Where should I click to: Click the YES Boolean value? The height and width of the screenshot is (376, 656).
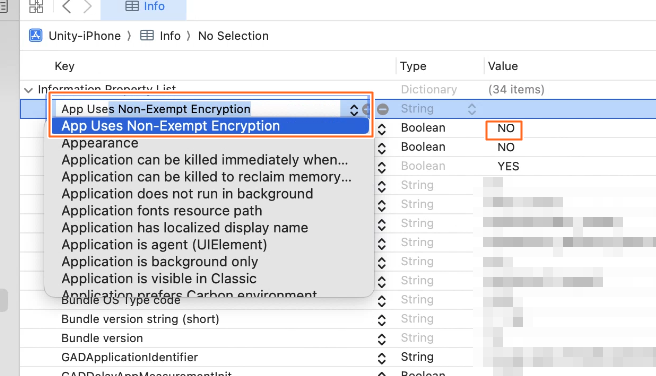click(x=508, y=166)
